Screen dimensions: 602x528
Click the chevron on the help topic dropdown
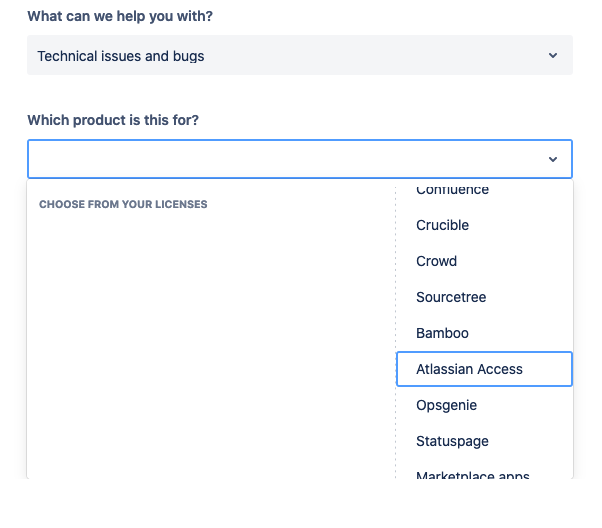point(552,56)
